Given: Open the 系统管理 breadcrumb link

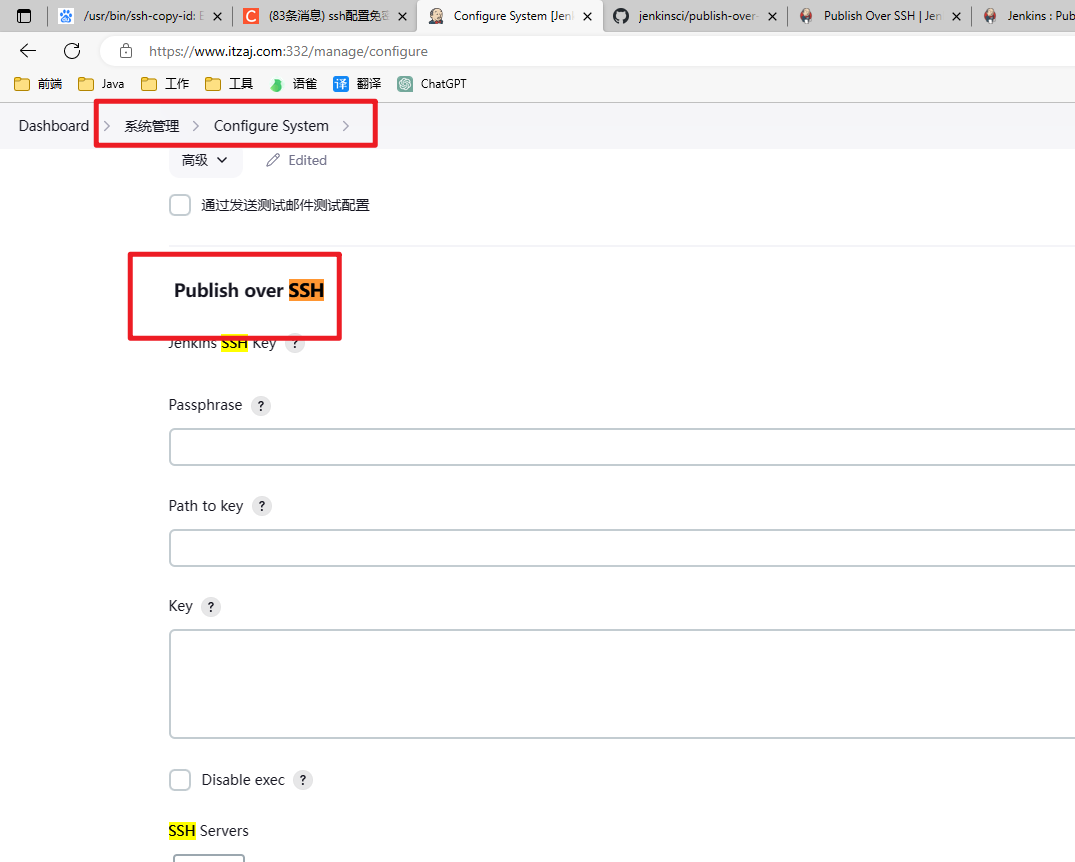Looking at the screenshot, I should point(152,126).
